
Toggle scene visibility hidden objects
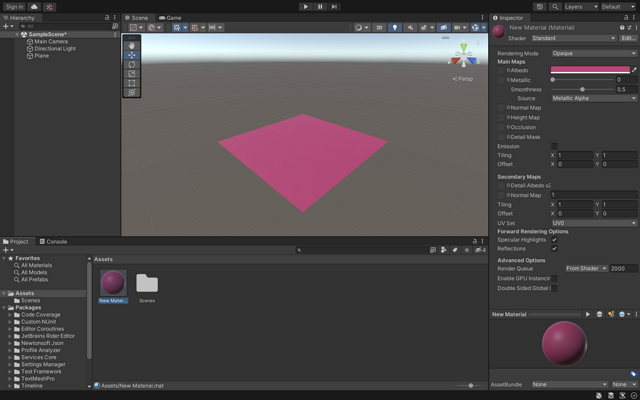click(443, 27)
